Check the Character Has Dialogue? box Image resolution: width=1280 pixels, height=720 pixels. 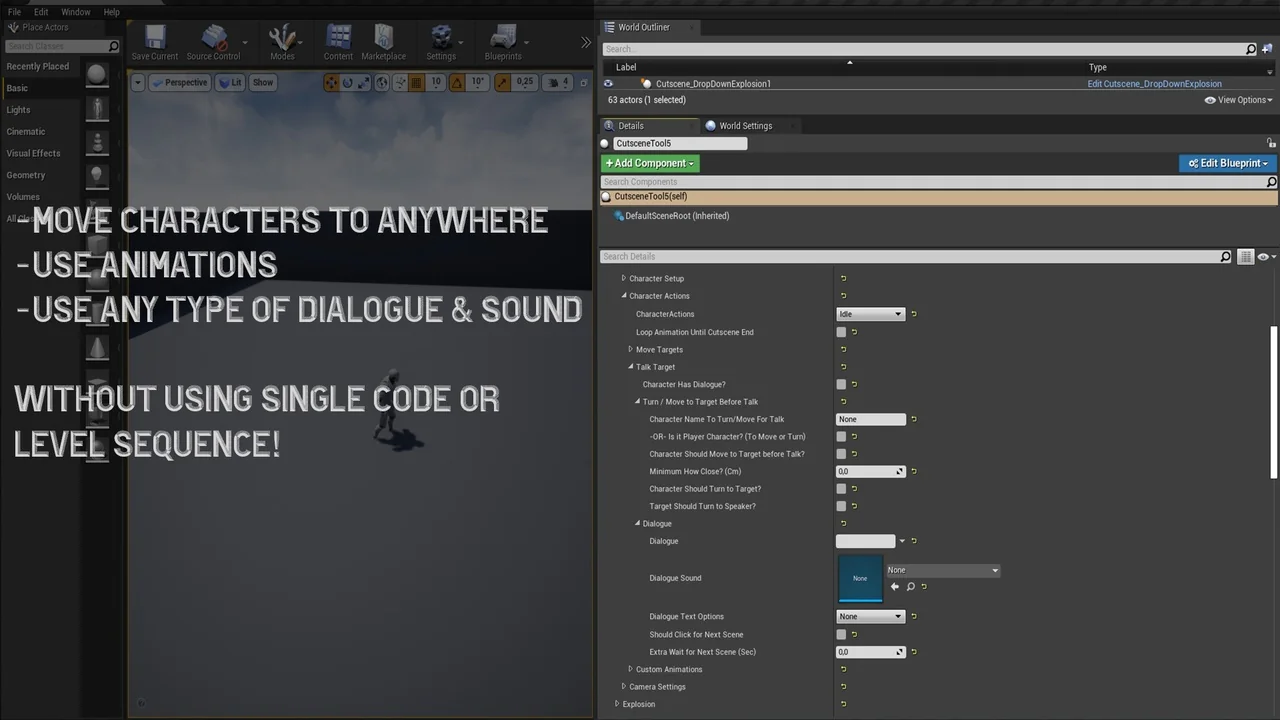841,384
